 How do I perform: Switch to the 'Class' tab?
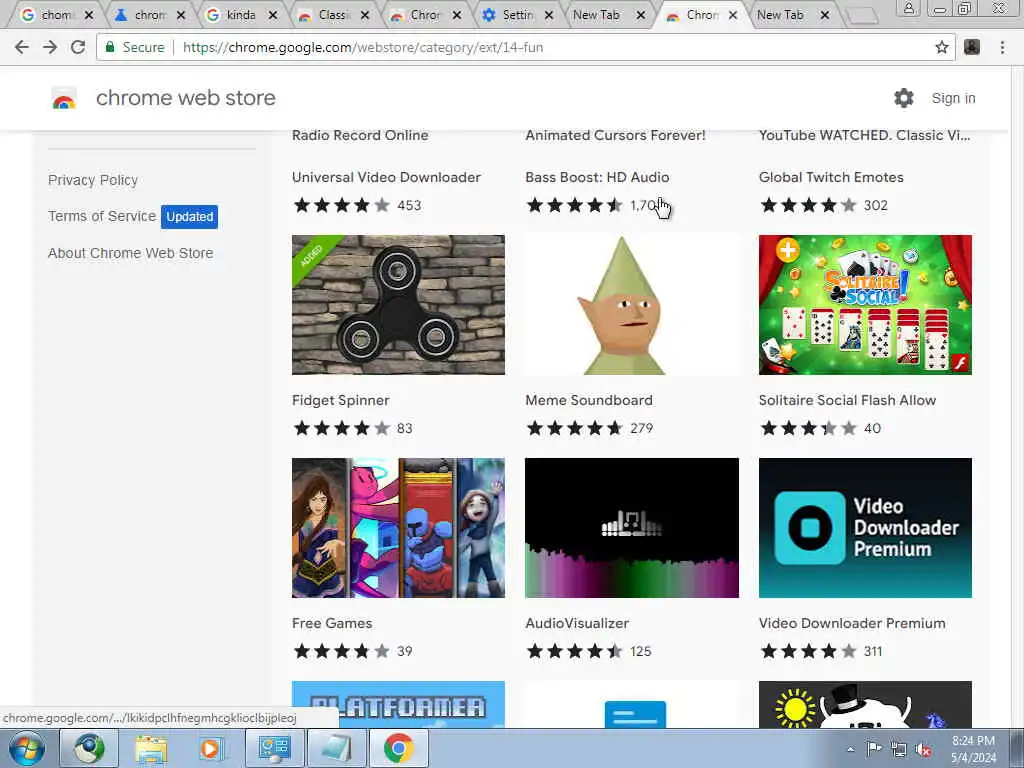[333, 14]
